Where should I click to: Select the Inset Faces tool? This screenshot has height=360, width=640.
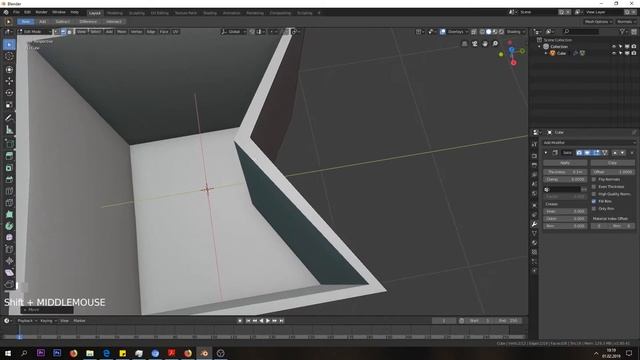click(9, 168)
